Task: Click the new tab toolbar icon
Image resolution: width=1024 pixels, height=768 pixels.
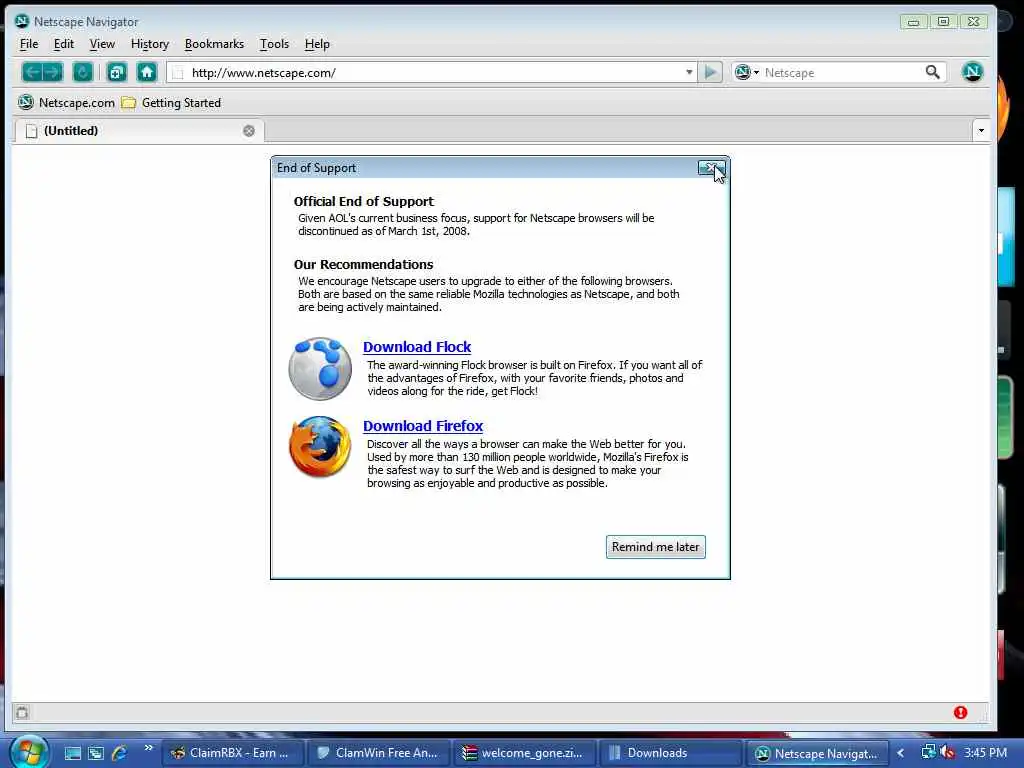Action: 117,72
